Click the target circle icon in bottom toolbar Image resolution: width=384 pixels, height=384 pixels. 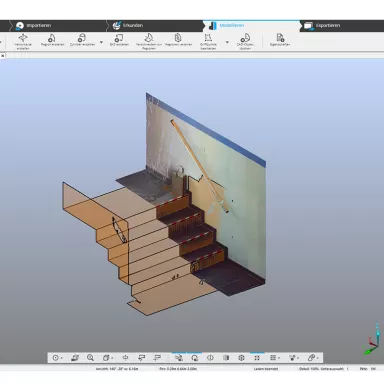pyautogui.click(x=55, y=358)
